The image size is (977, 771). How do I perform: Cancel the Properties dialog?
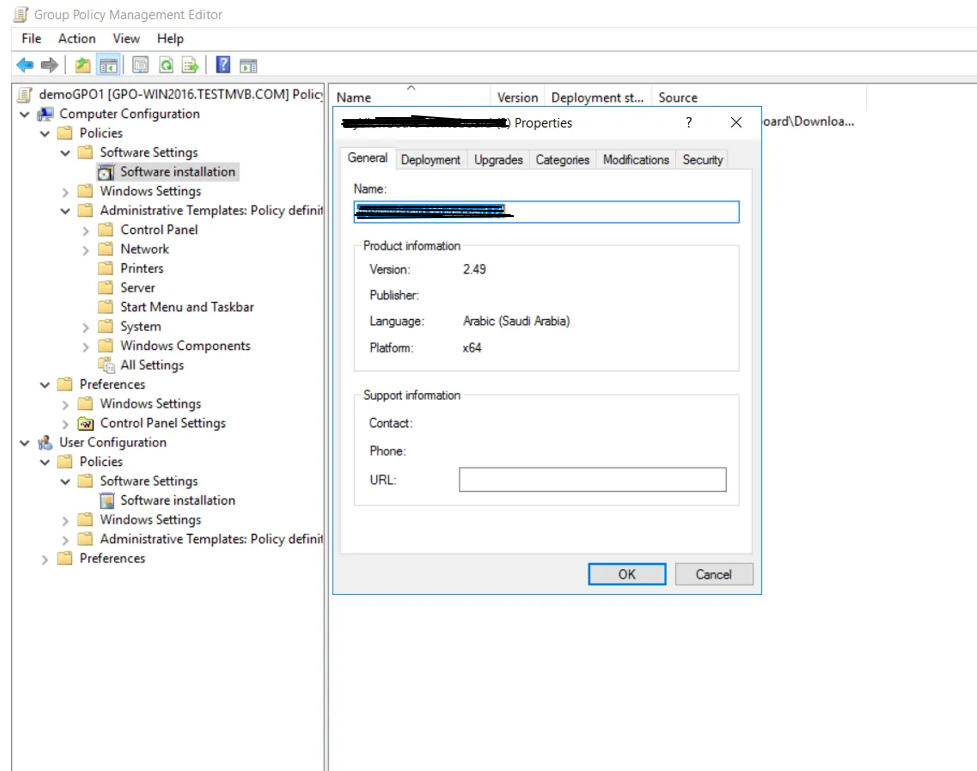[x=713, y=574]
